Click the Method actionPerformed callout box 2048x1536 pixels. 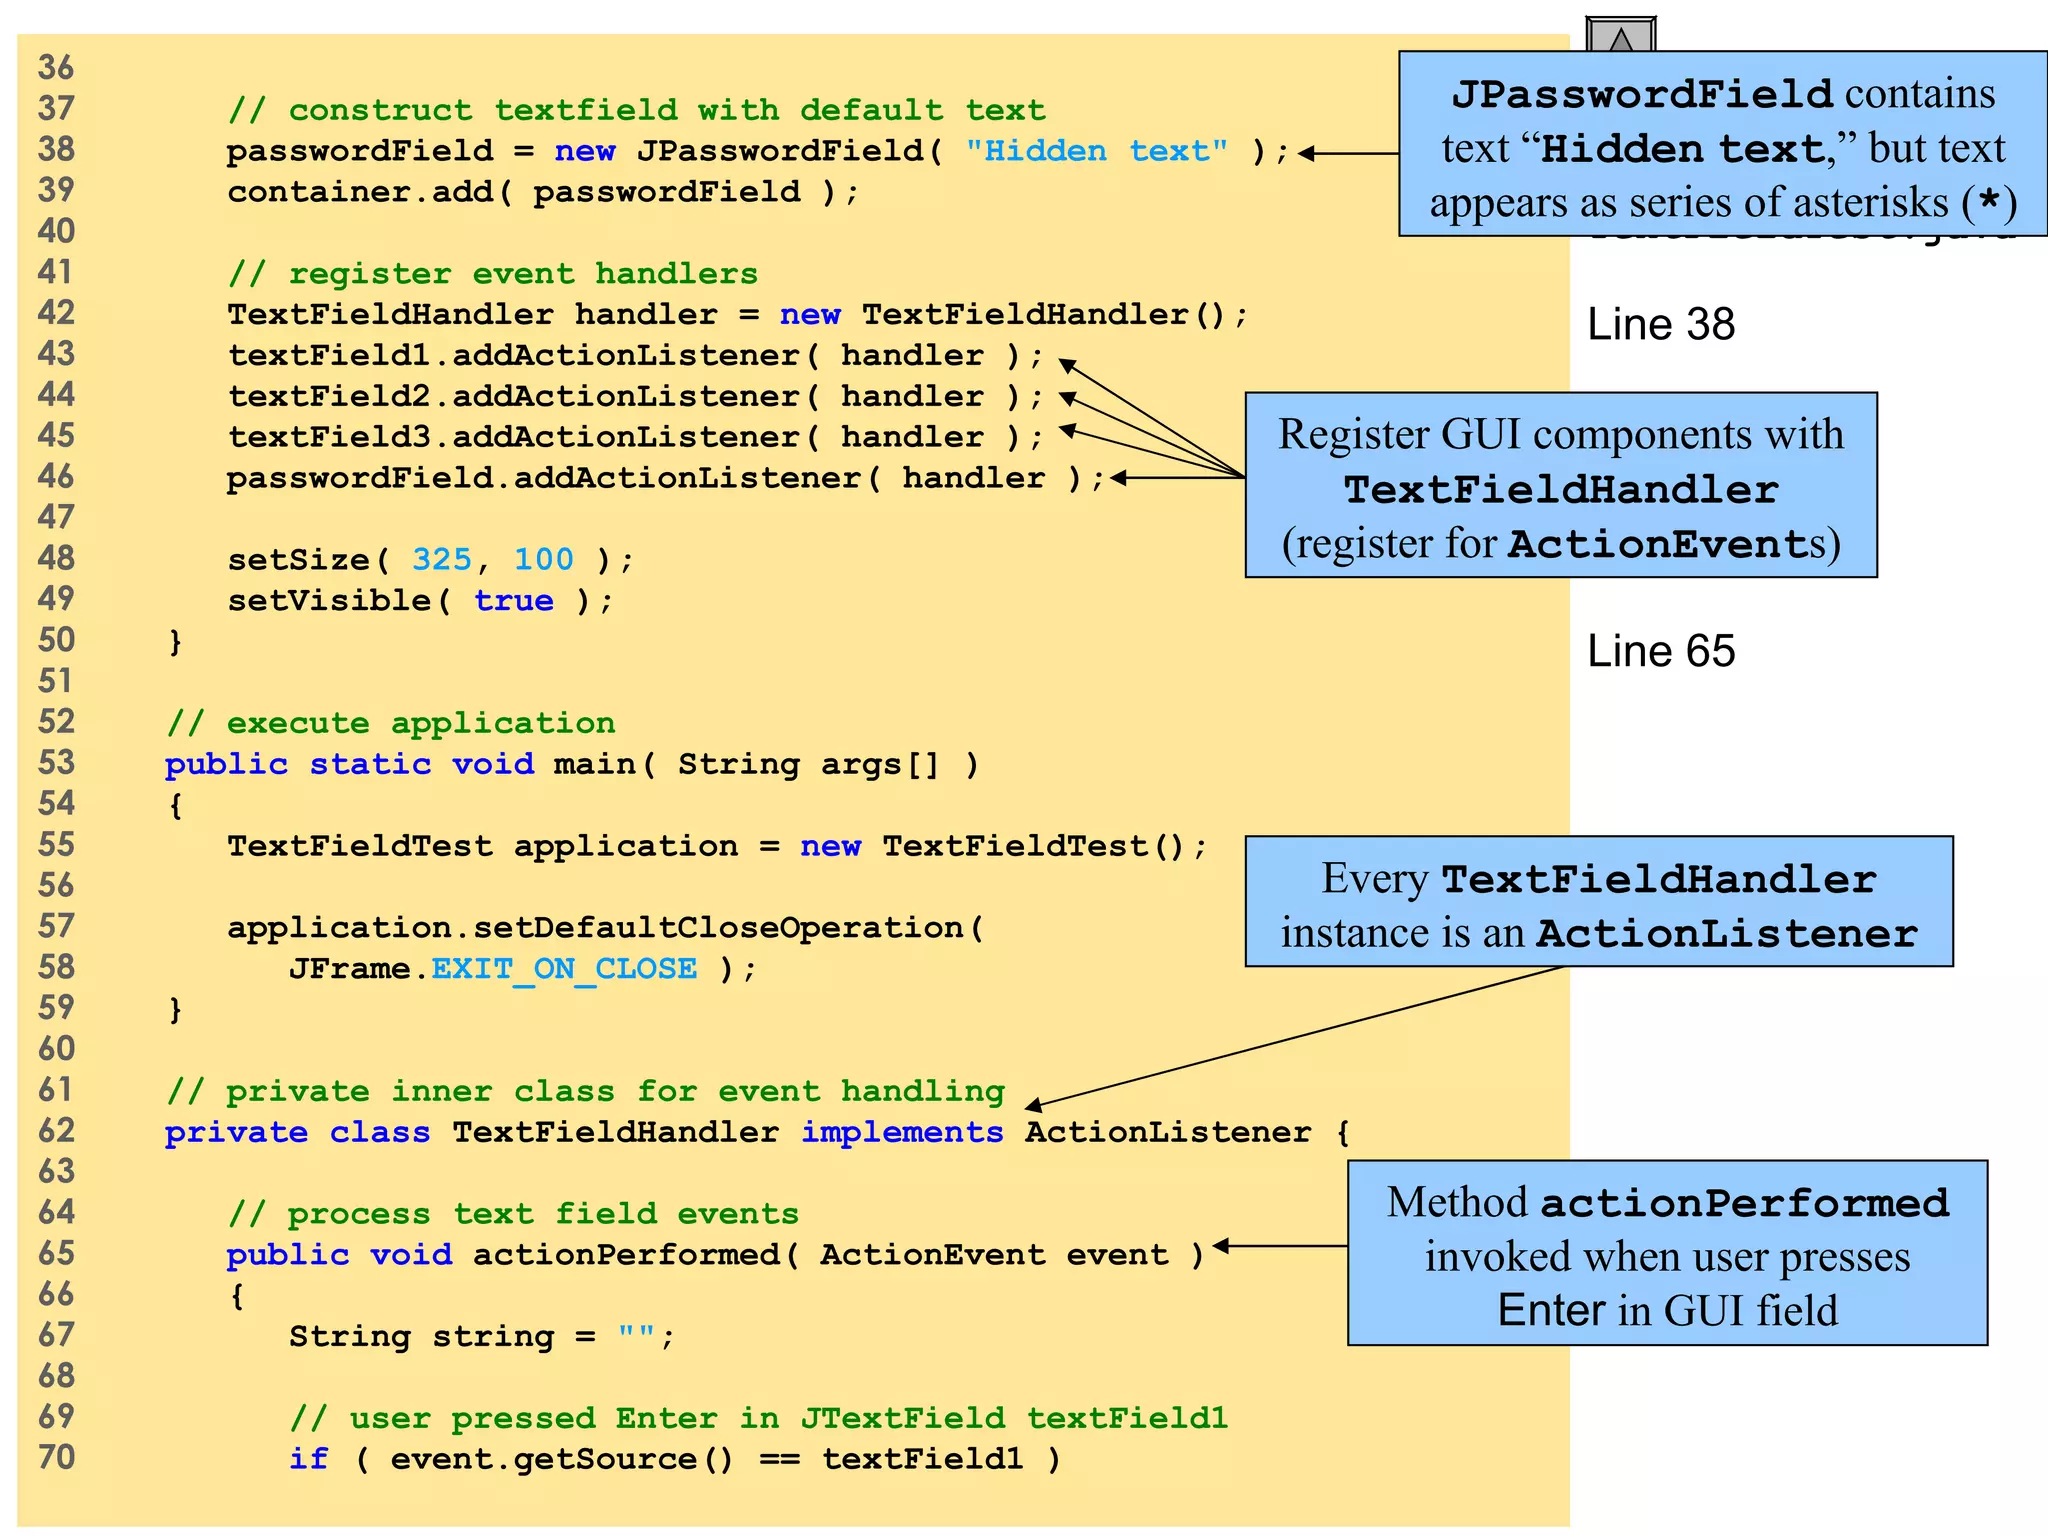1667,1254
